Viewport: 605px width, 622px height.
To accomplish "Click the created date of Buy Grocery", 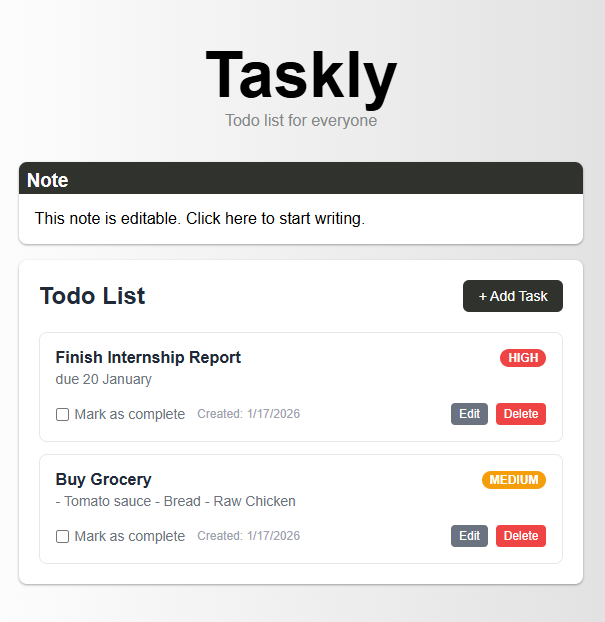I will 248,536.
